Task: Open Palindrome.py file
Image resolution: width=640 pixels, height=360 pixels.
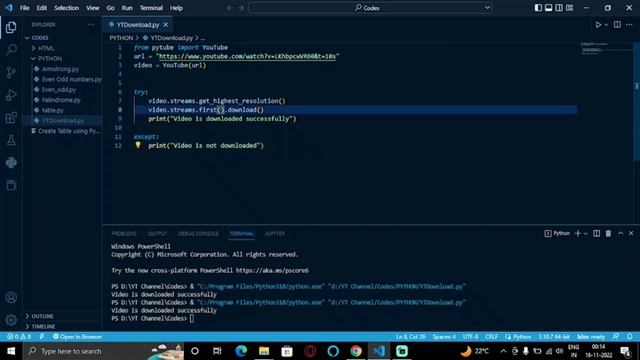Action: pyautogui.click(x=62, y=100)
